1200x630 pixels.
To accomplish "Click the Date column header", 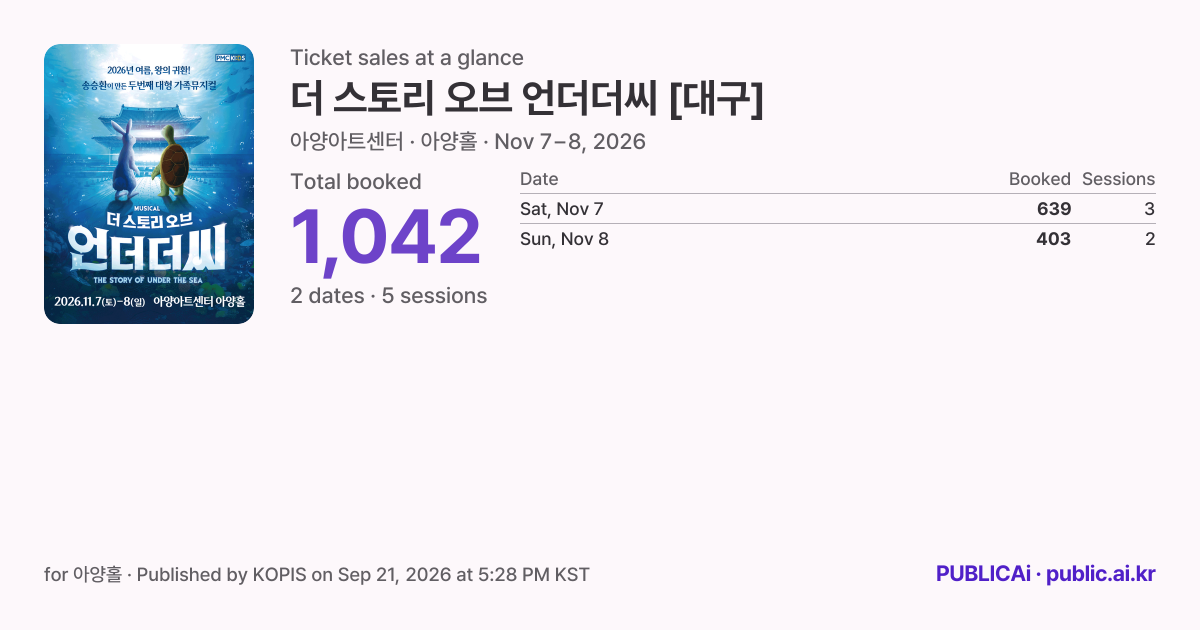I will pyautogui.click(x=539, y=179).
